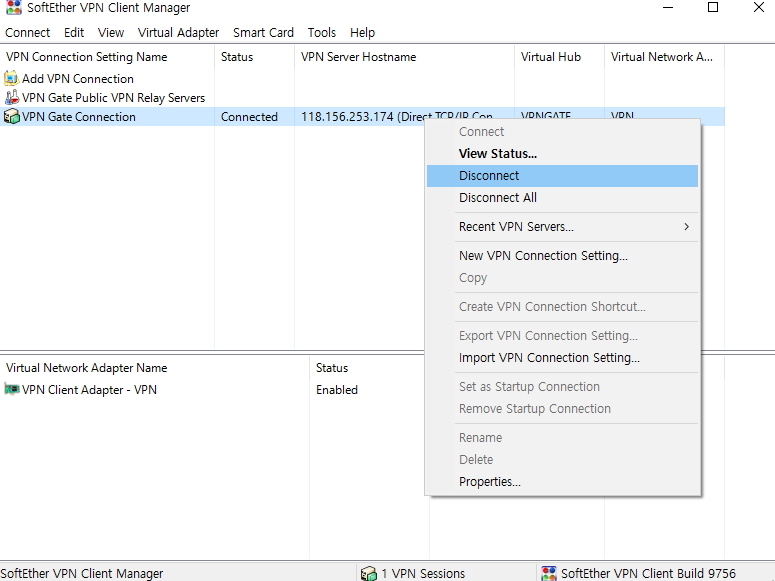This screenshot has height=581, width=775.
Task: Click 1 VPN Sessions status bar text
Action: point(423,574)
